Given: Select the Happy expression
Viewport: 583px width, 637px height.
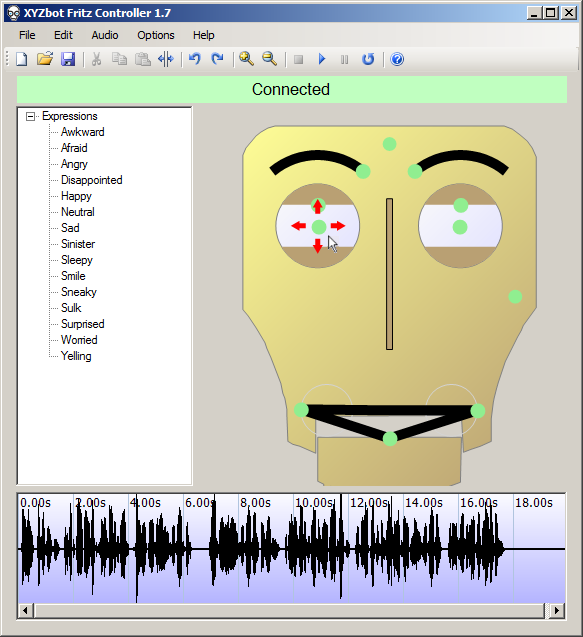Looking at the screenshot, I should coord(76,196).
